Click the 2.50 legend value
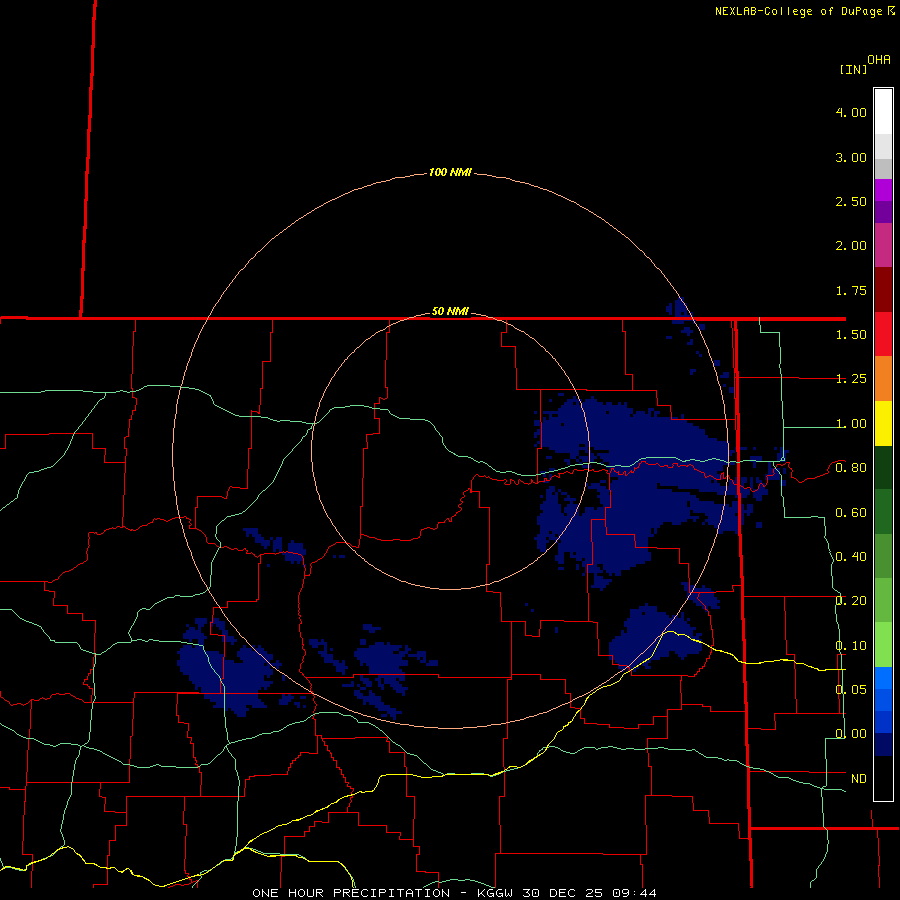This screenshot has width=900, height=900. click(x=851, y=201)
